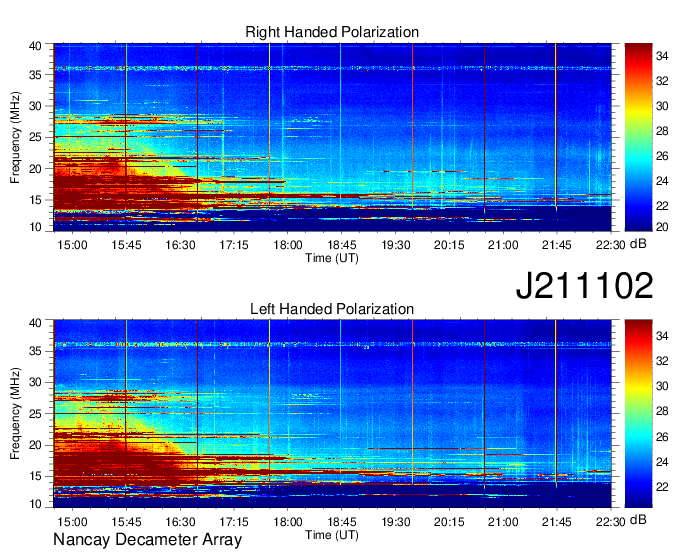Screen dimensions: 680x552
Task: Click 16:30 tick label under Right Handed plot
Action: pos(180,245)
